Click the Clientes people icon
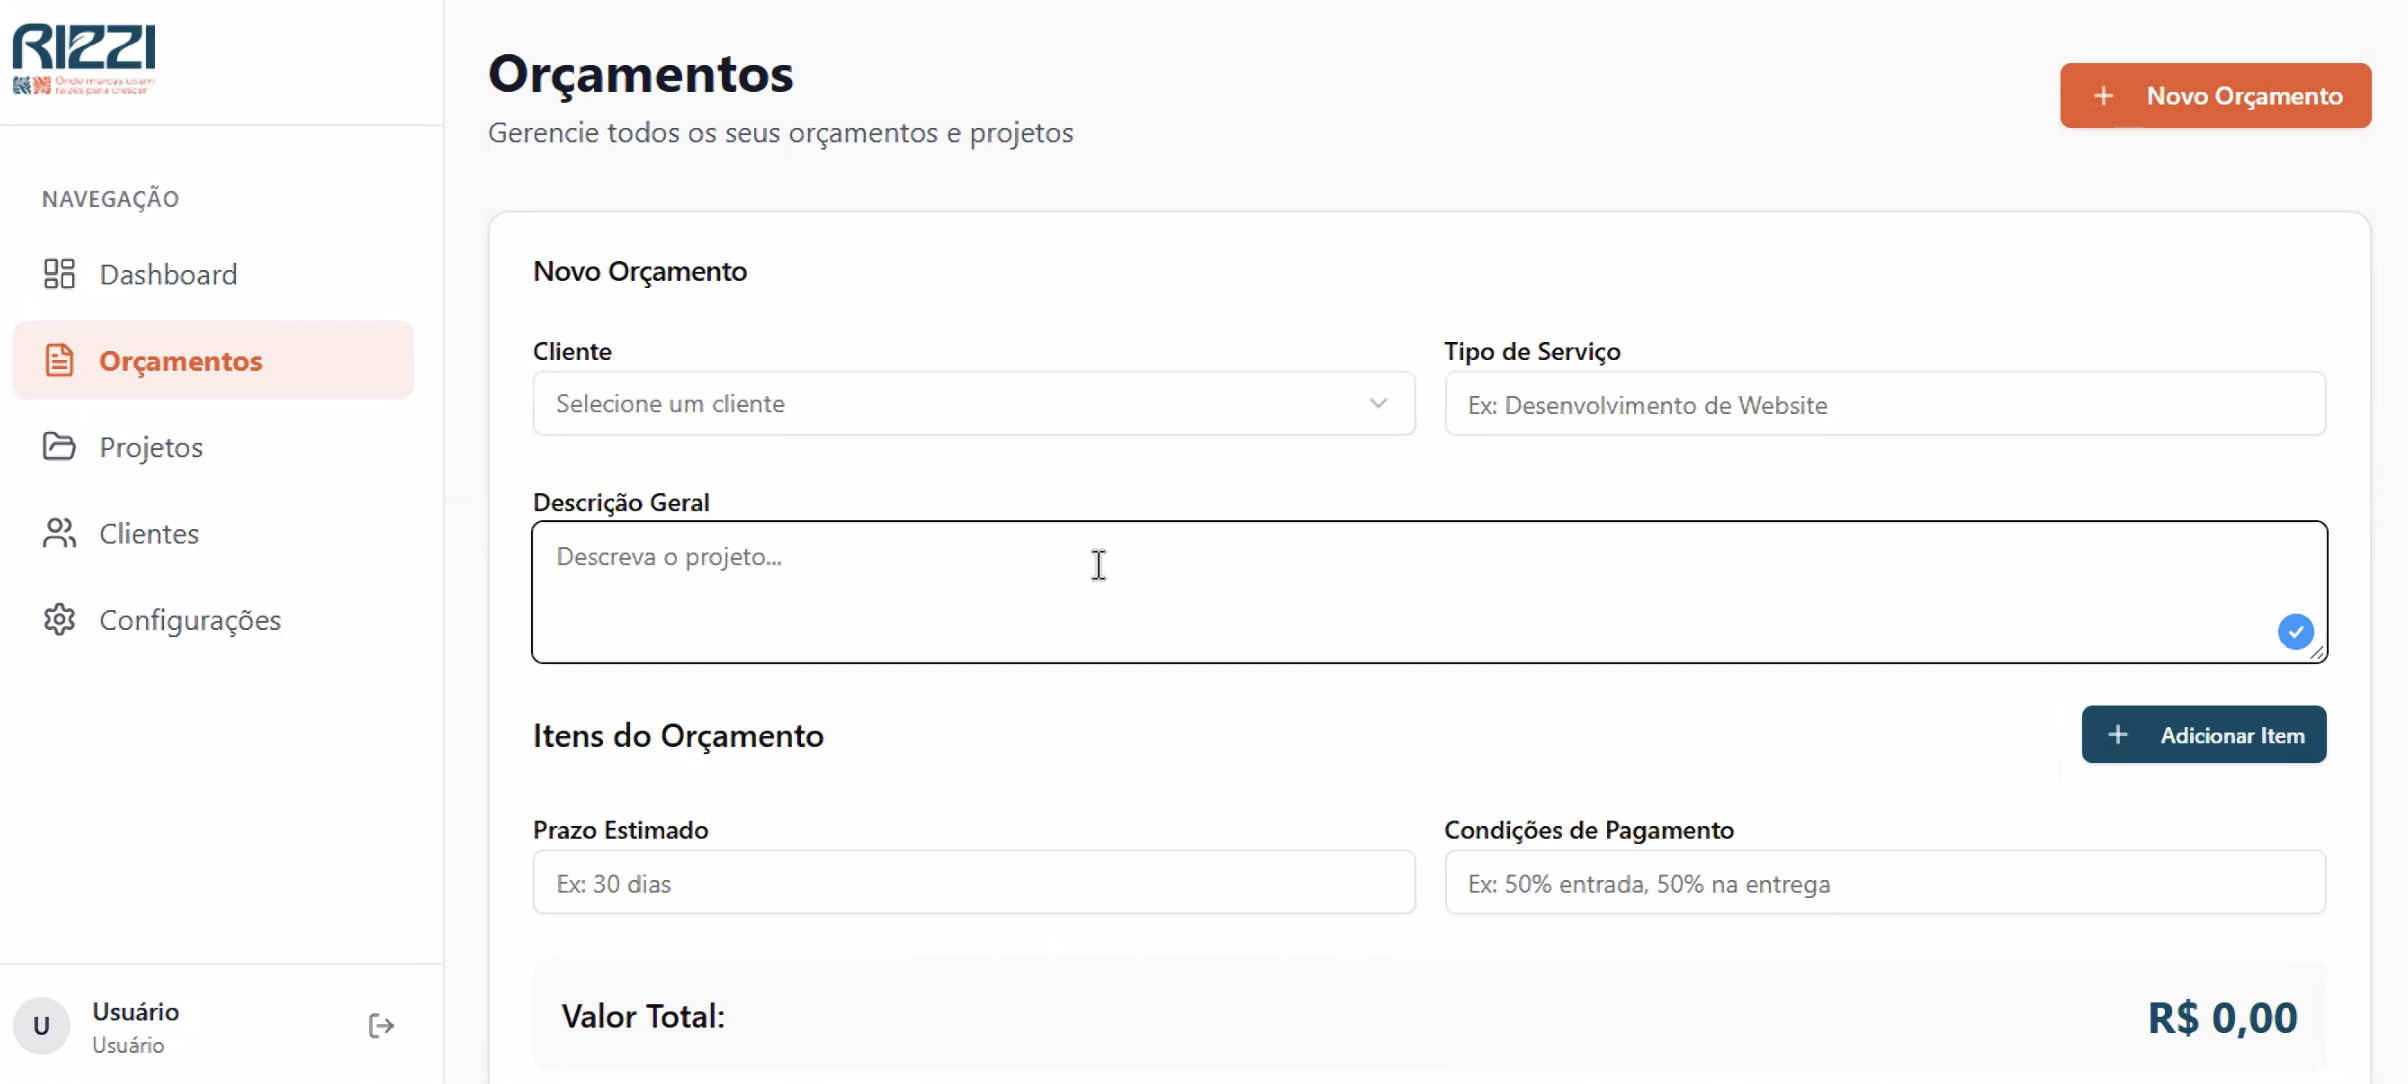2408x1084 pixels. [59, 533]
